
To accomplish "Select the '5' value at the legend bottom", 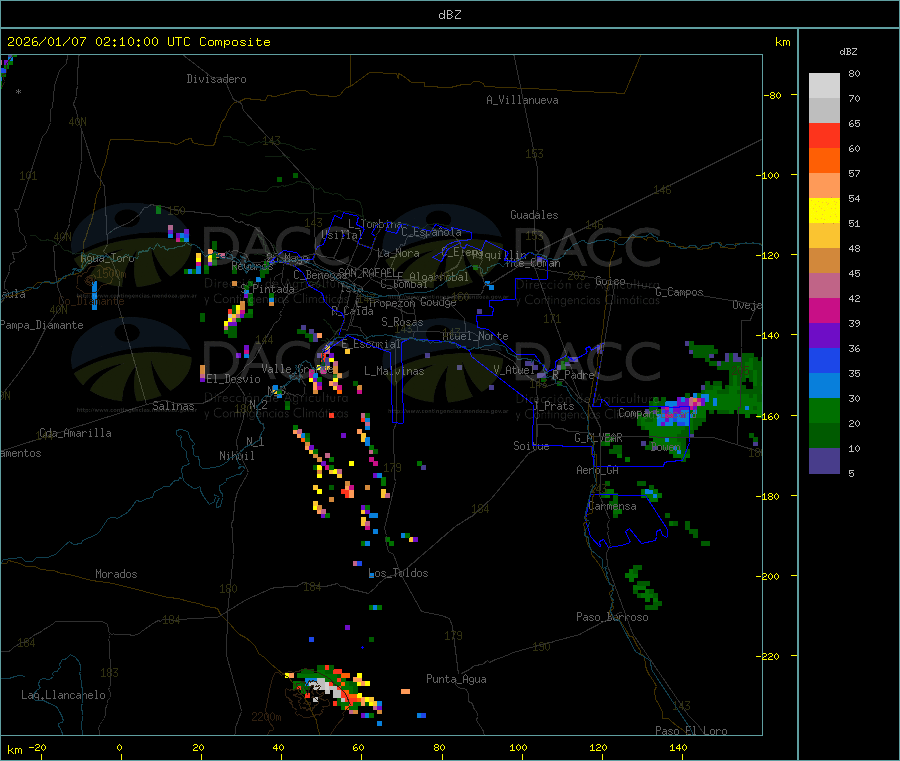I will point(851,473).
